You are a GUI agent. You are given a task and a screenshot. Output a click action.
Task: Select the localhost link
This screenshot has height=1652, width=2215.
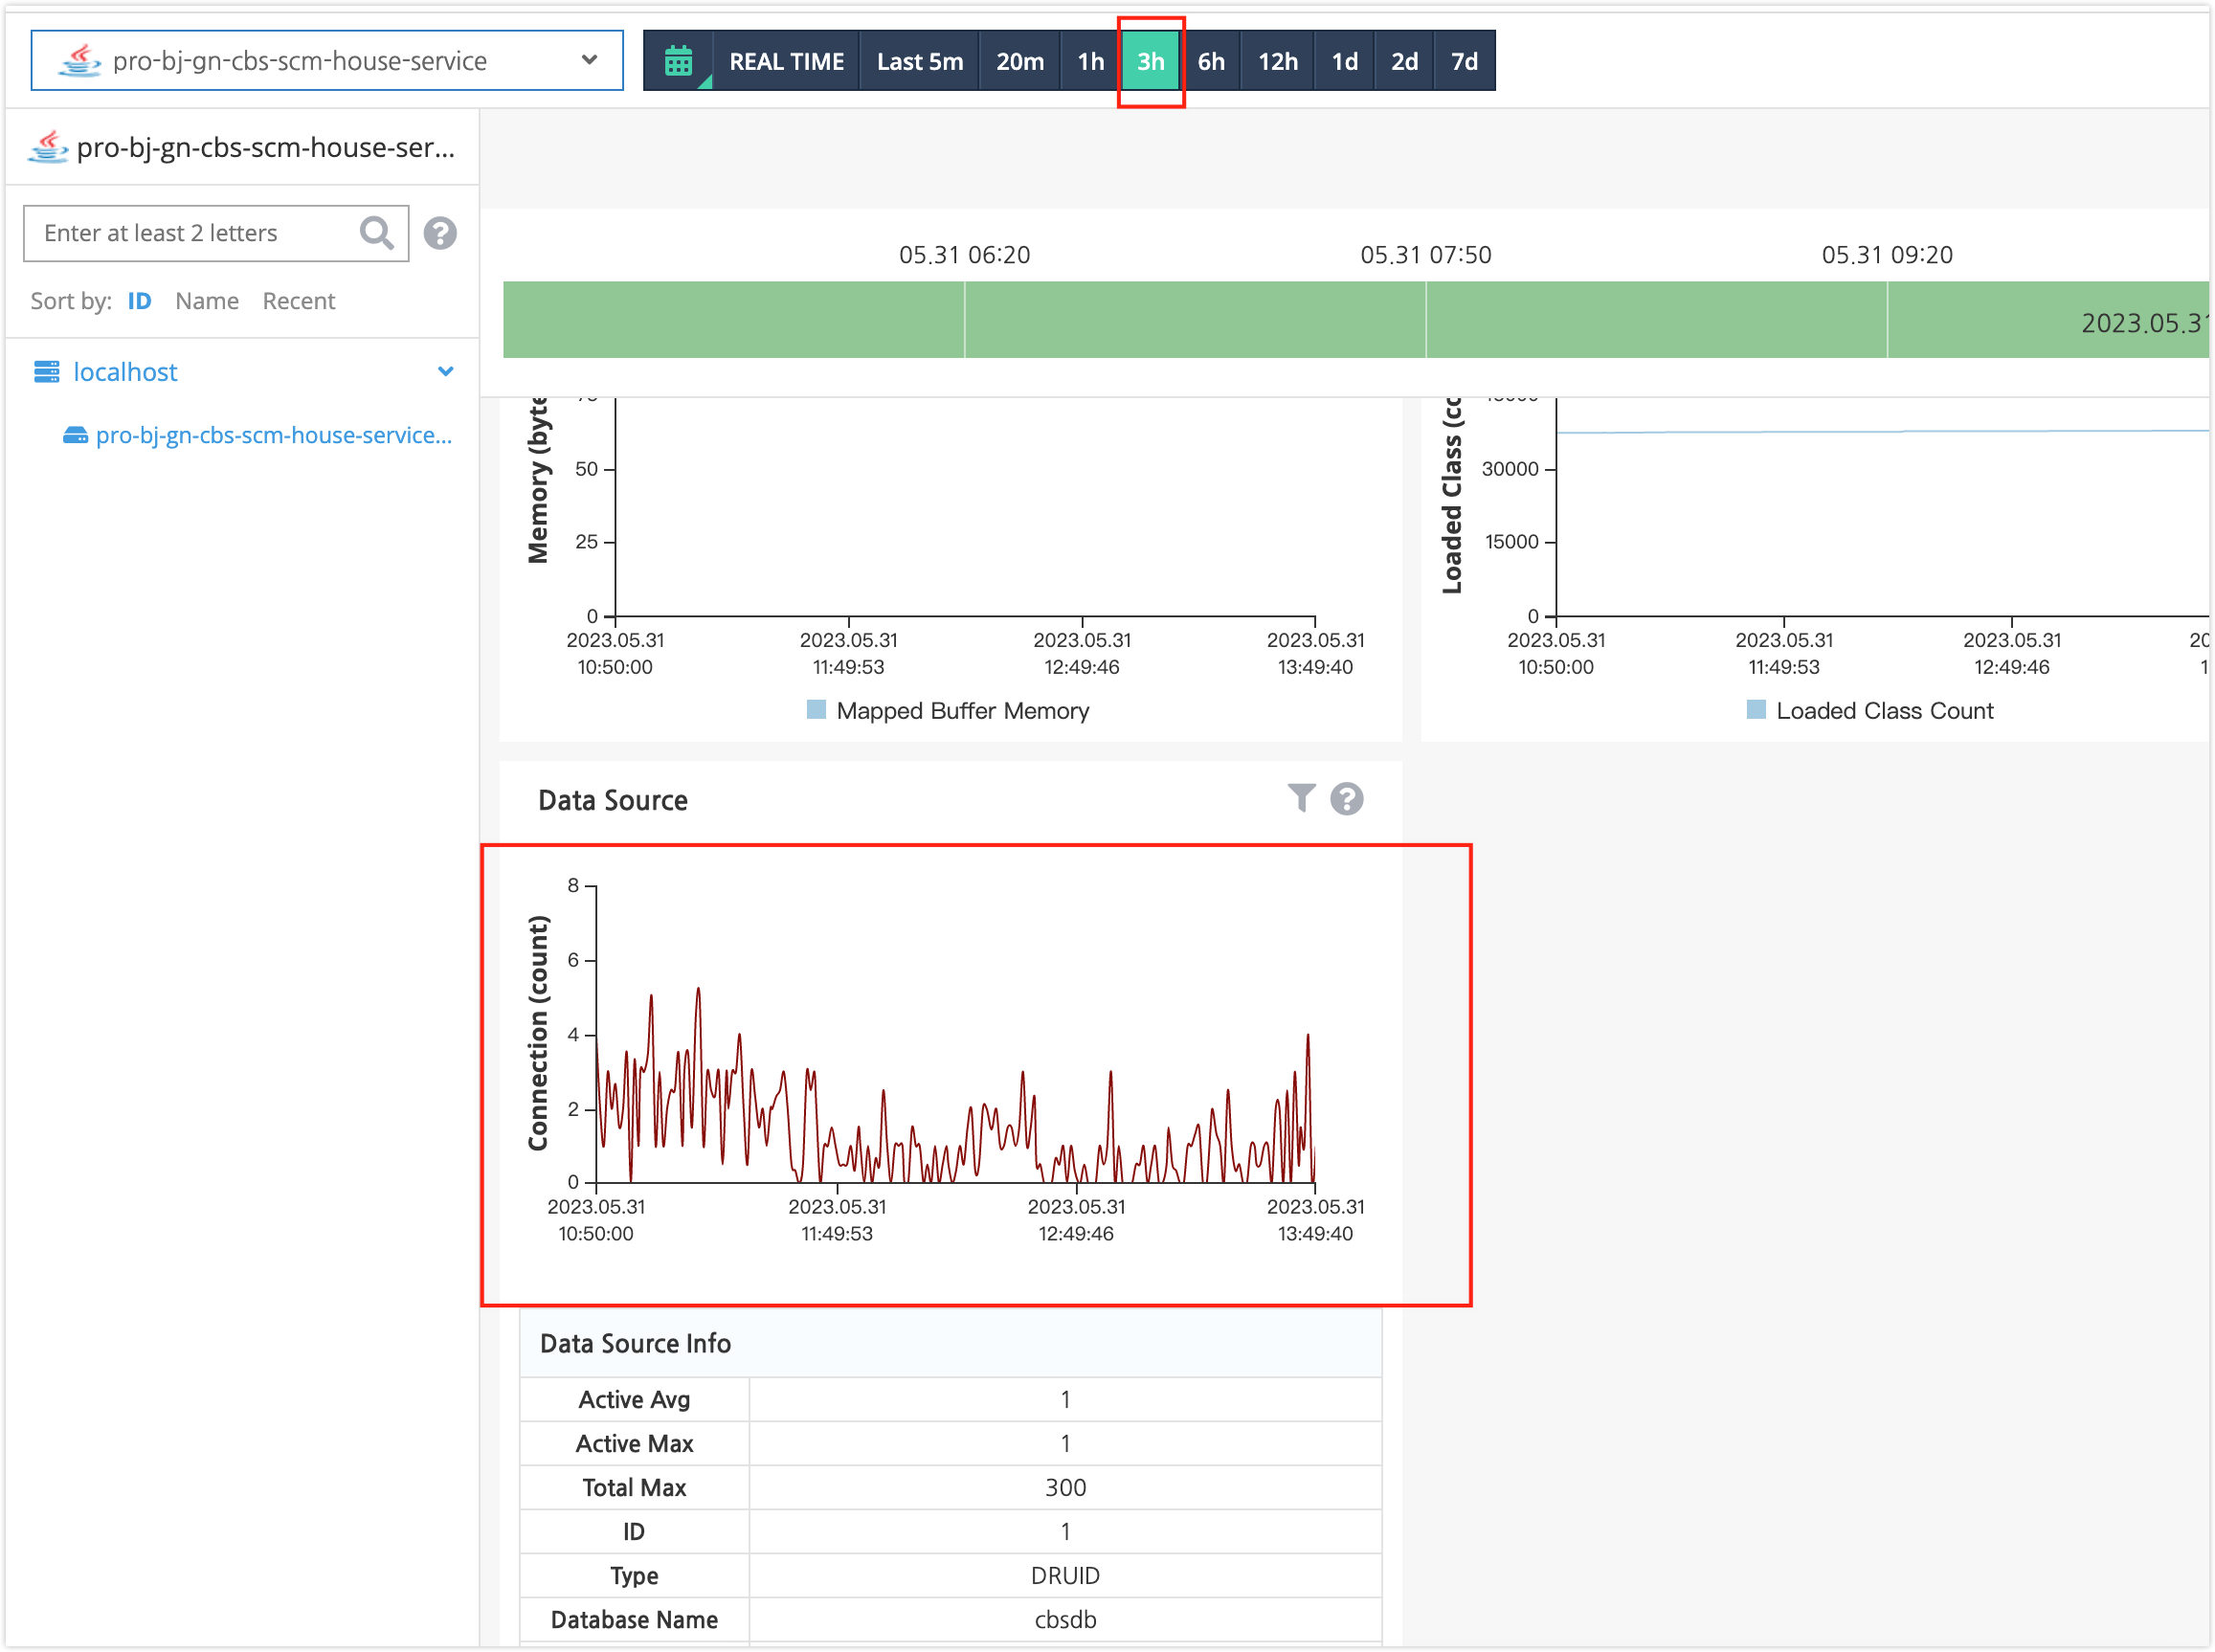point(124,371)
